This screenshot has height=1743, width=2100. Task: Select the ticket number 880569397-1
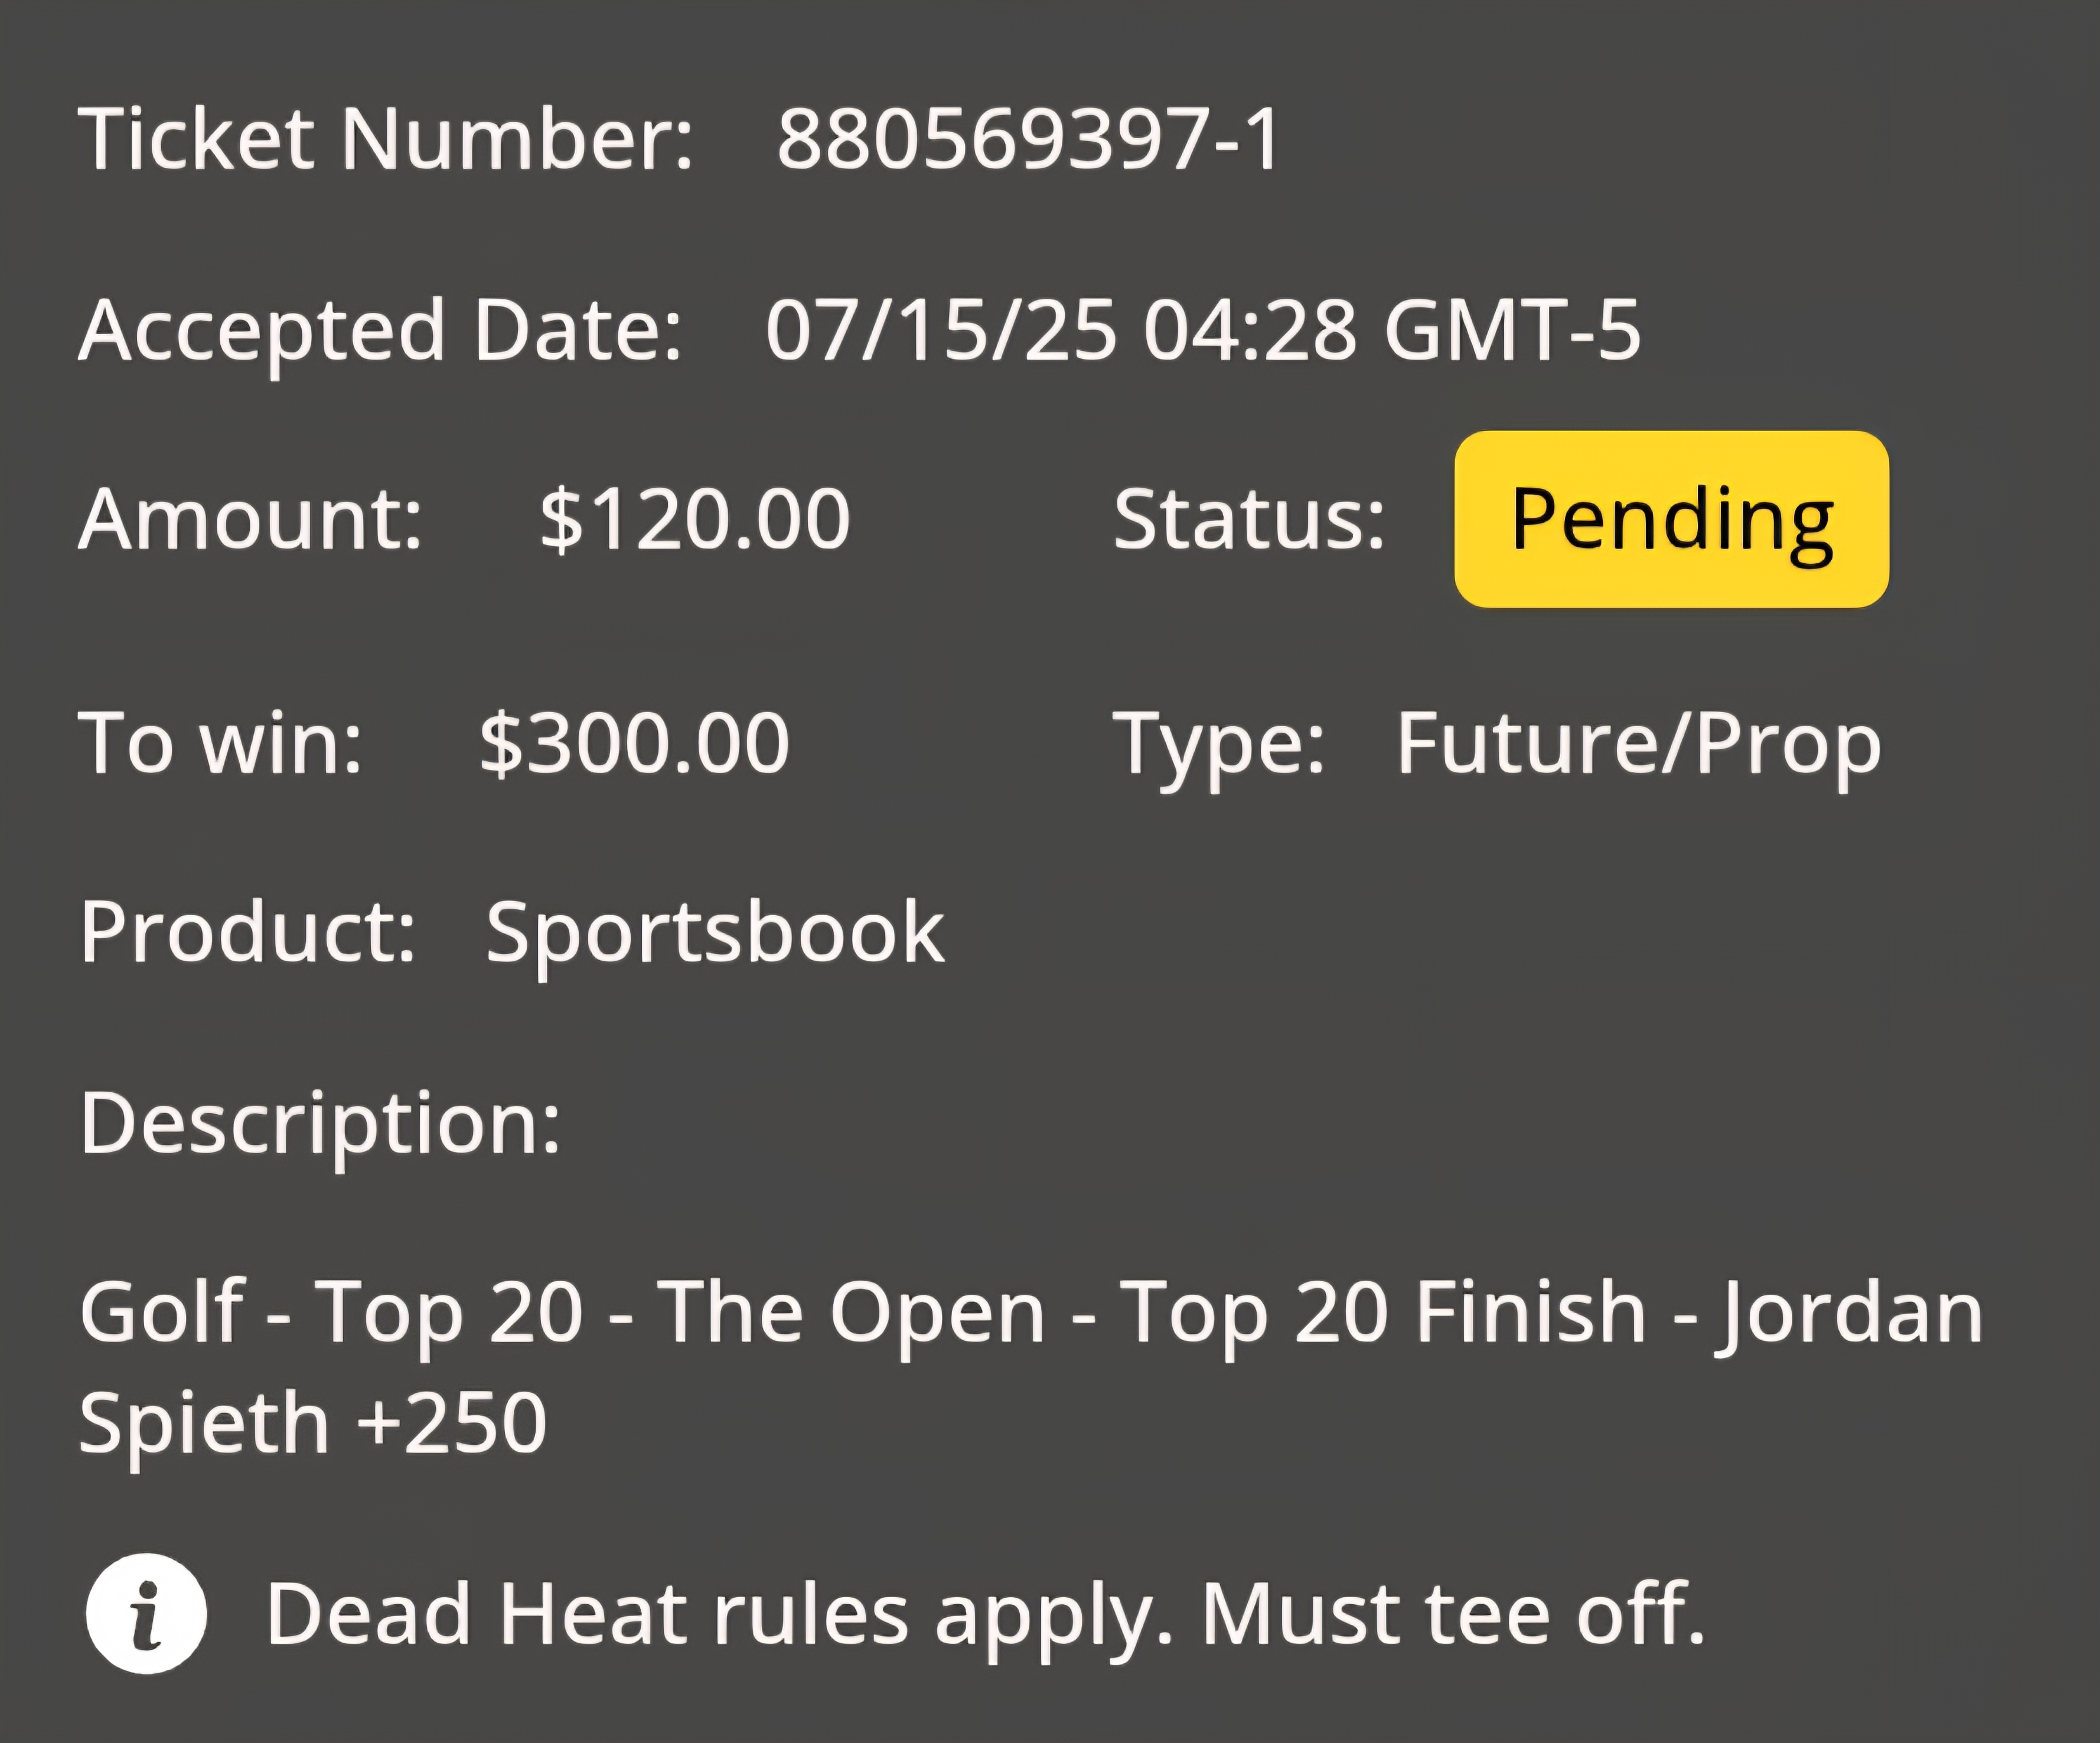tap(1028, 139)
